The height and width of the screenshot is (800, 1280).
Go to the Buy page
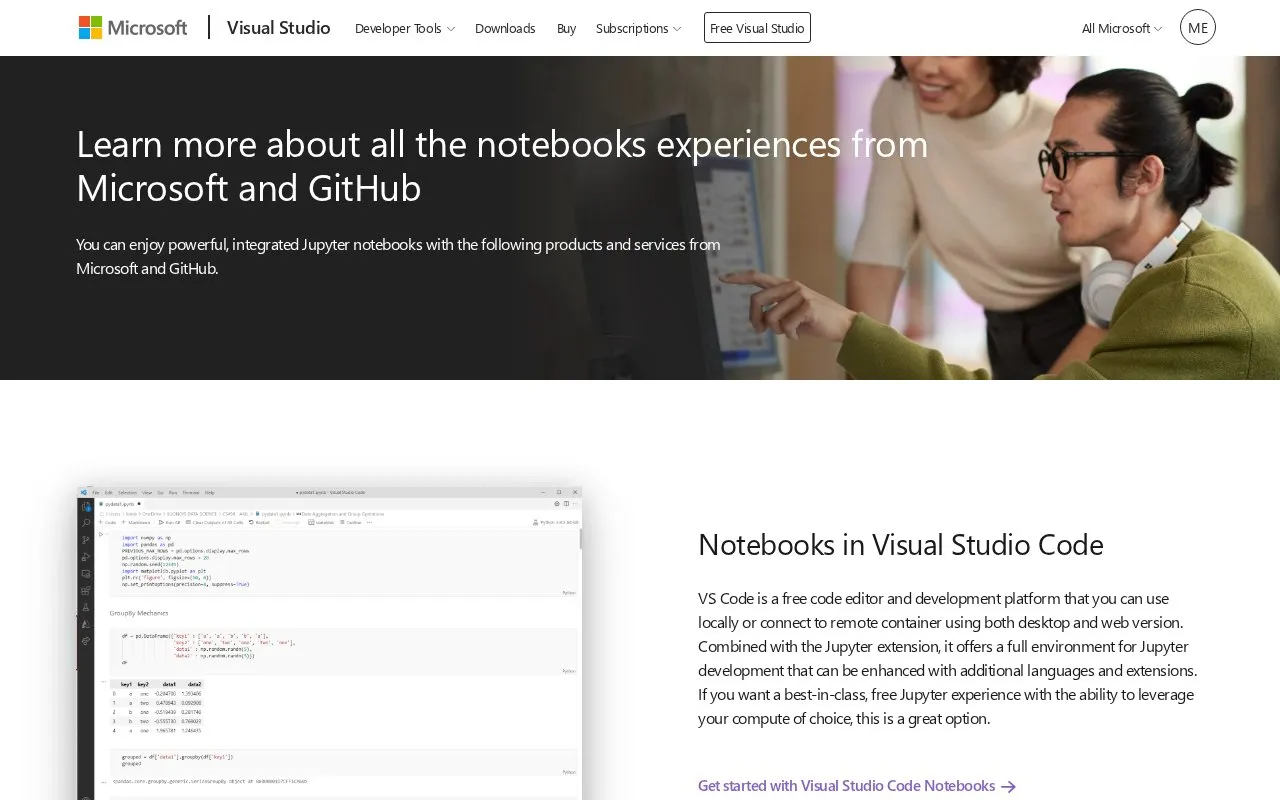click(x=566, y=28)
